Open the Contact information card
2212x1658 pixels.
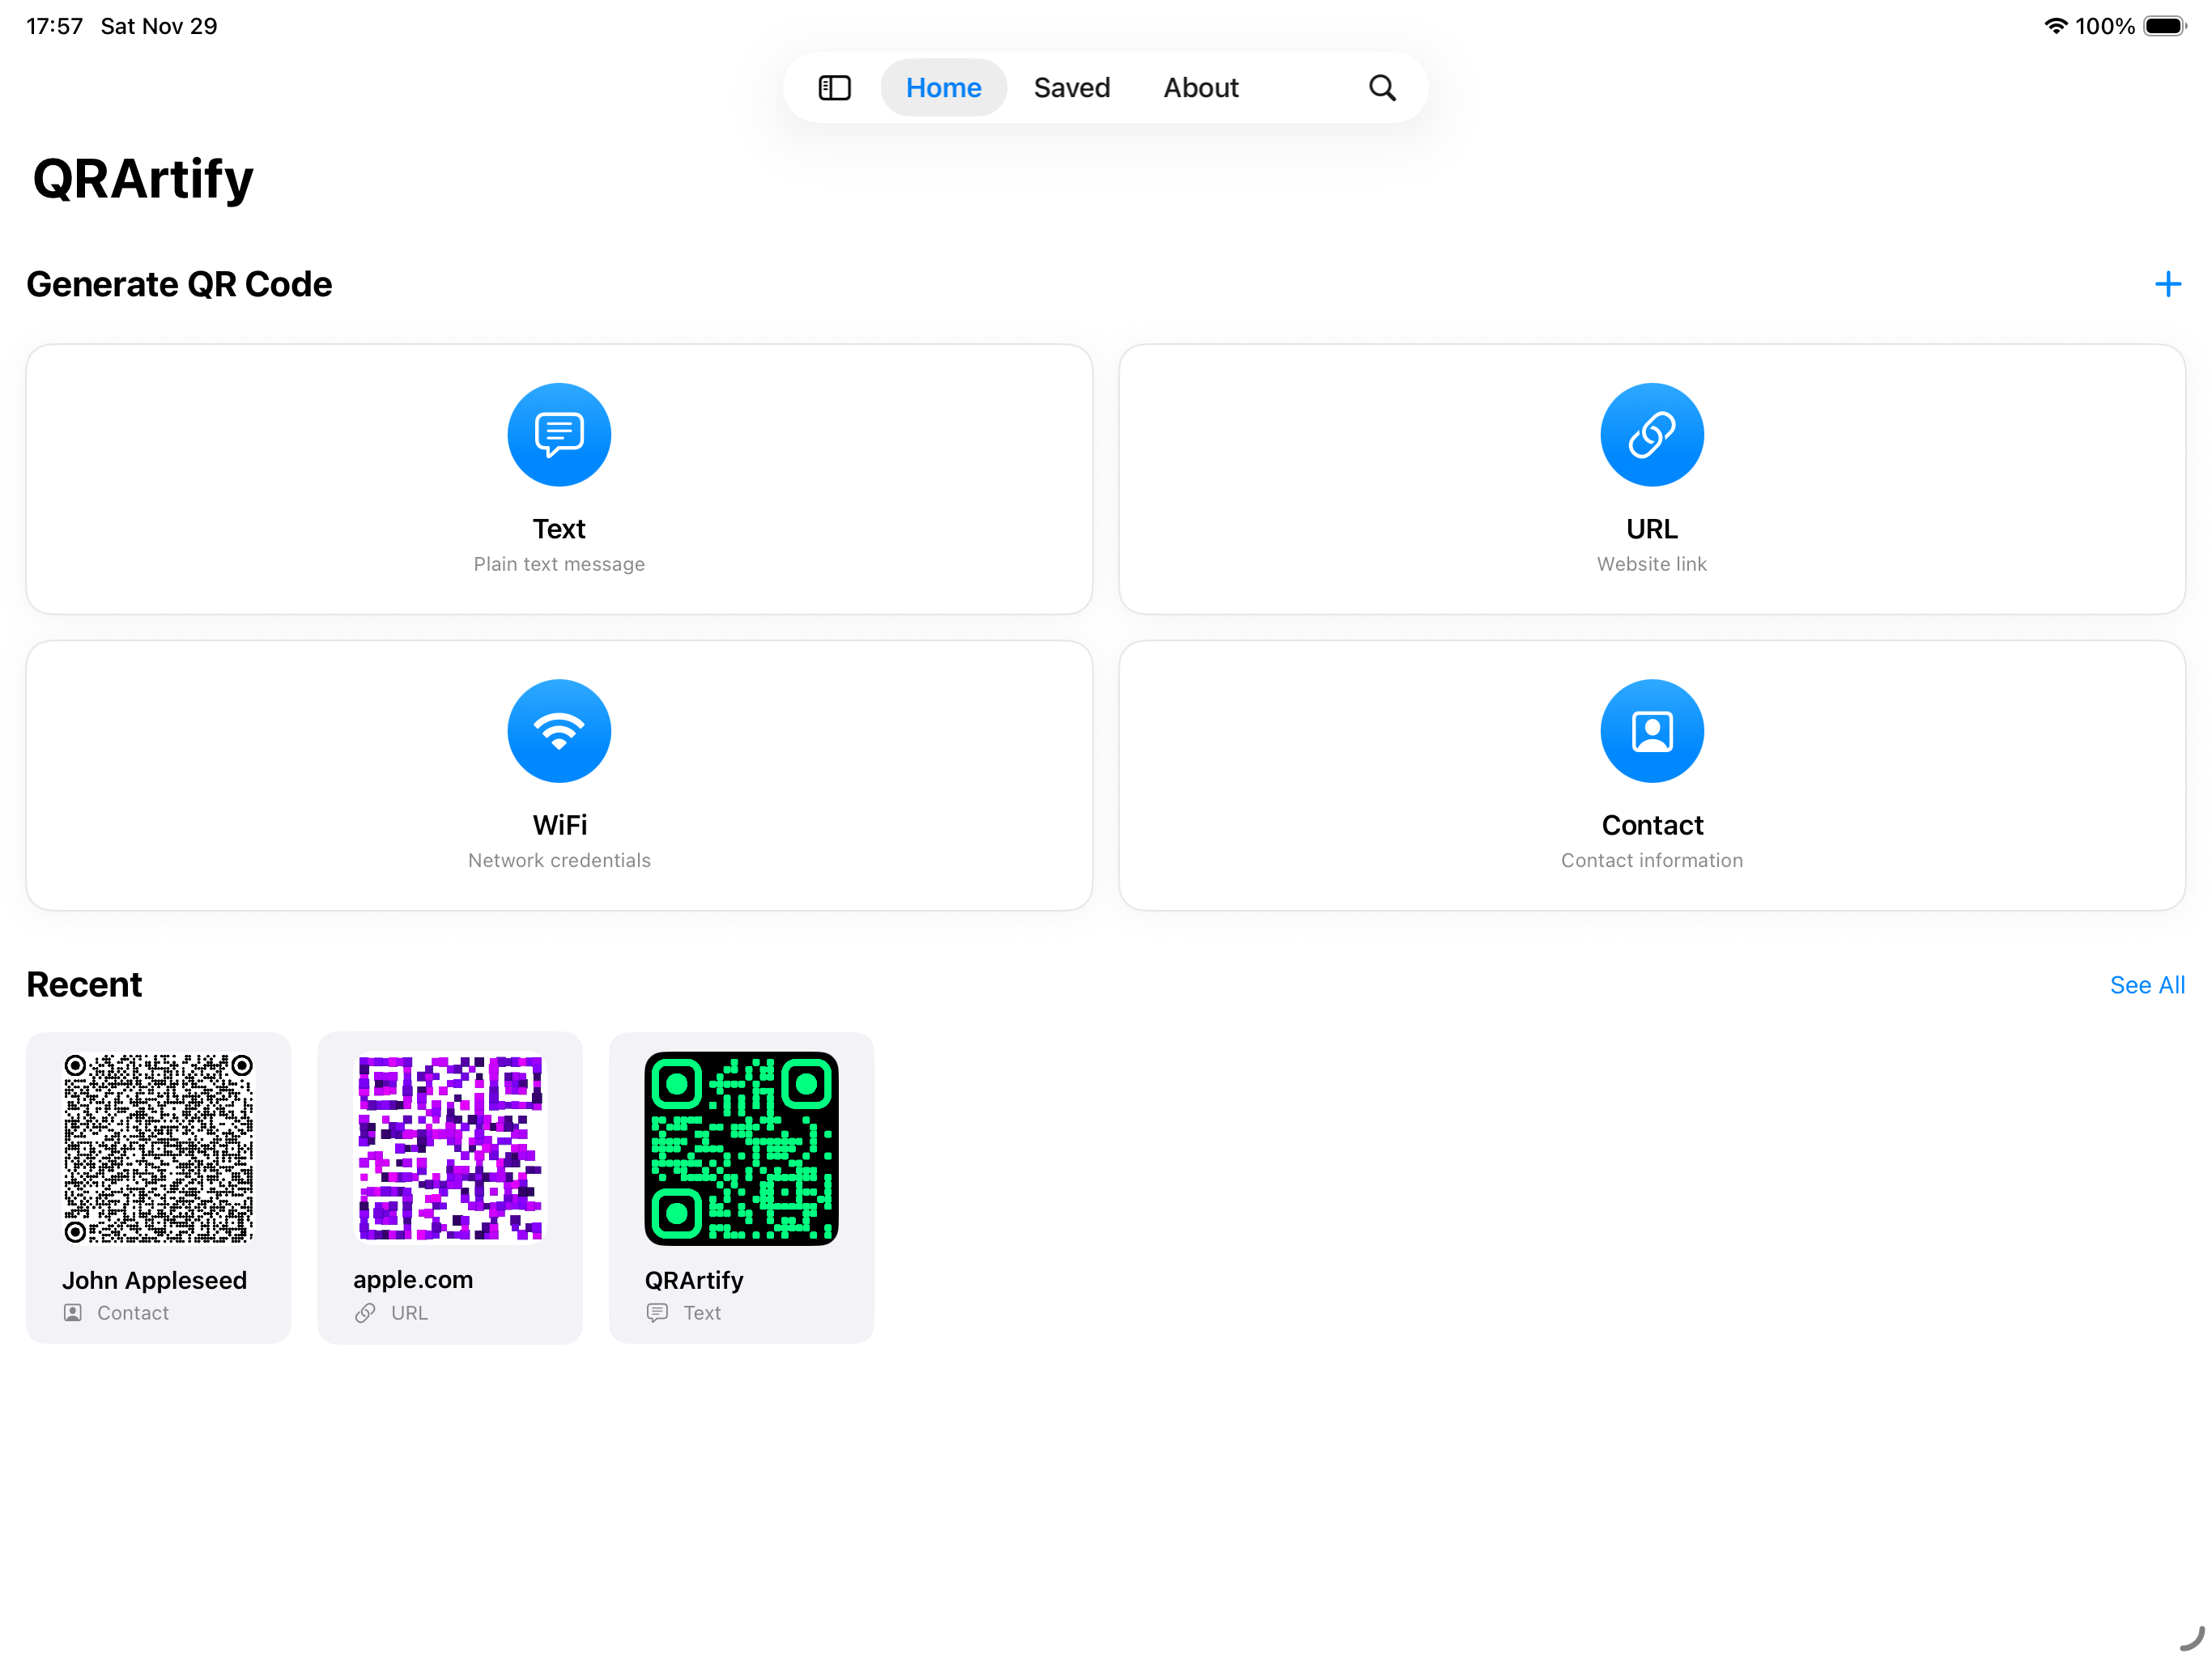(x=1651, y=775)
